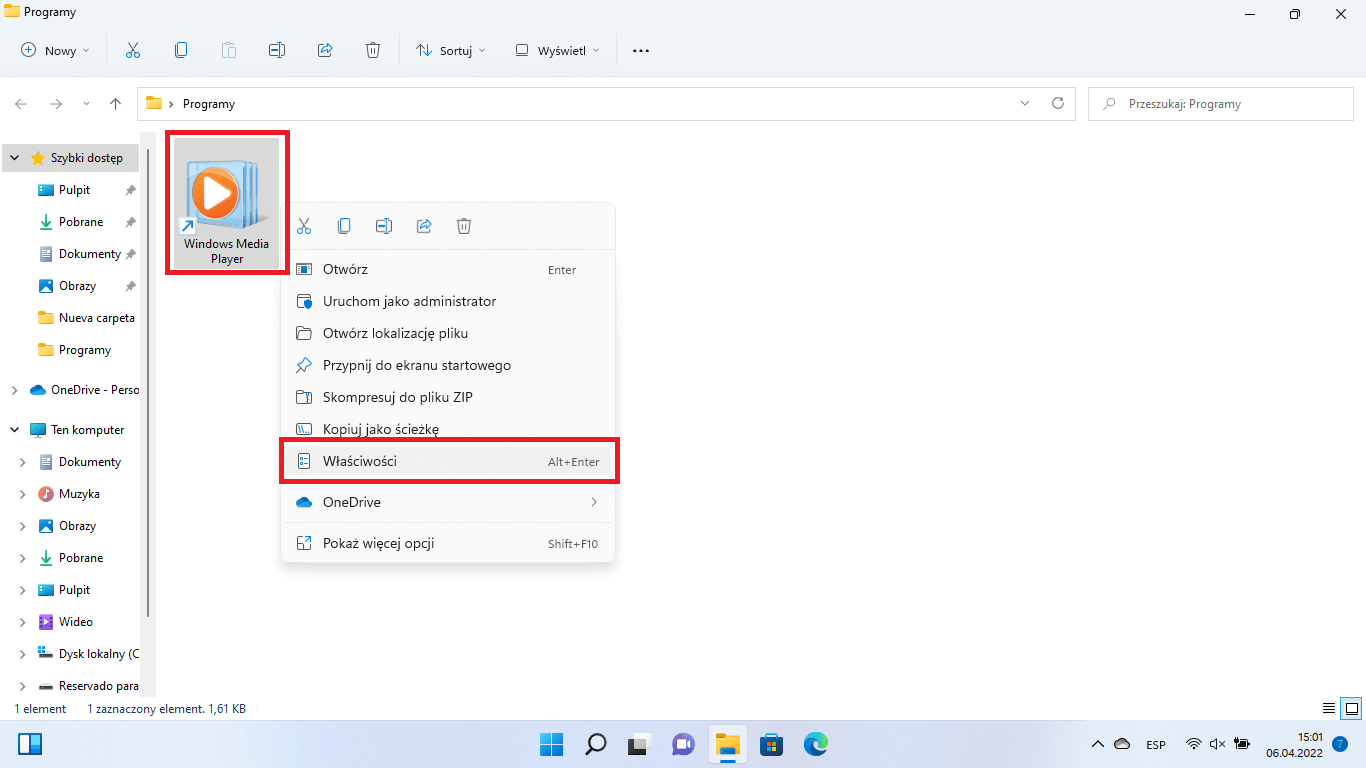Choose Kopiuj jako ścieżkę
Viewport: 1366px width, 768px height.
(448, 429)
